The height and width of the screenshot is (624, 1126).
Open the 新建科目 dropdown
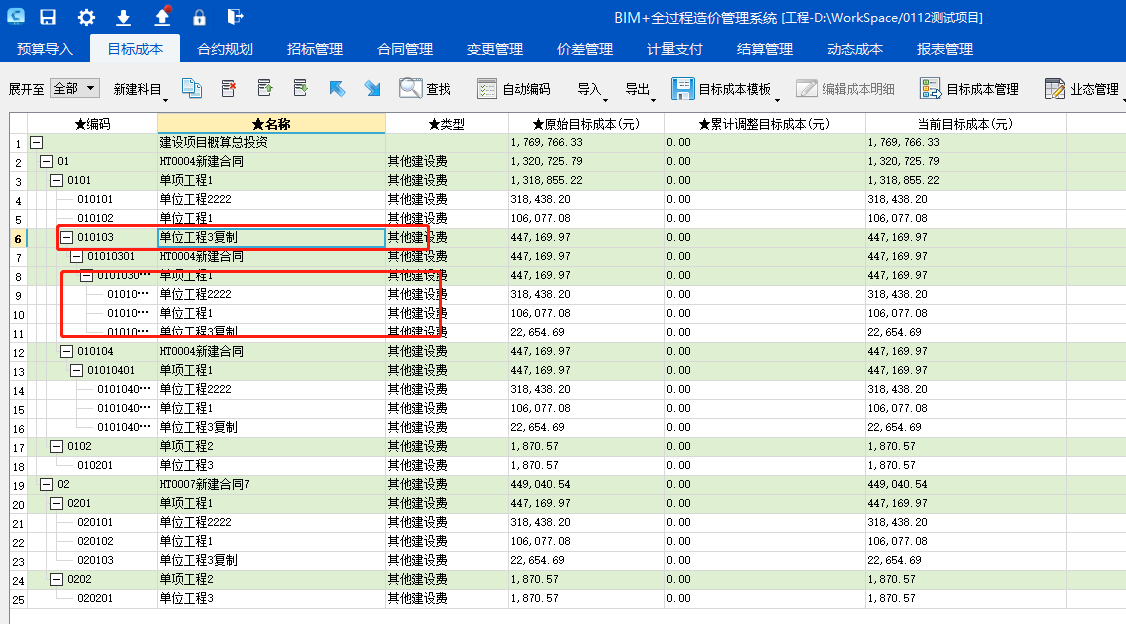tap(139, 89)
